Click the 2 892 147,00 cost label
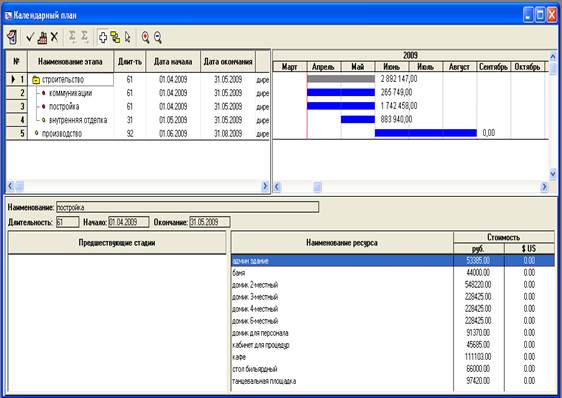The height and width of the screenshot is (398, 562). click(399, 79)
